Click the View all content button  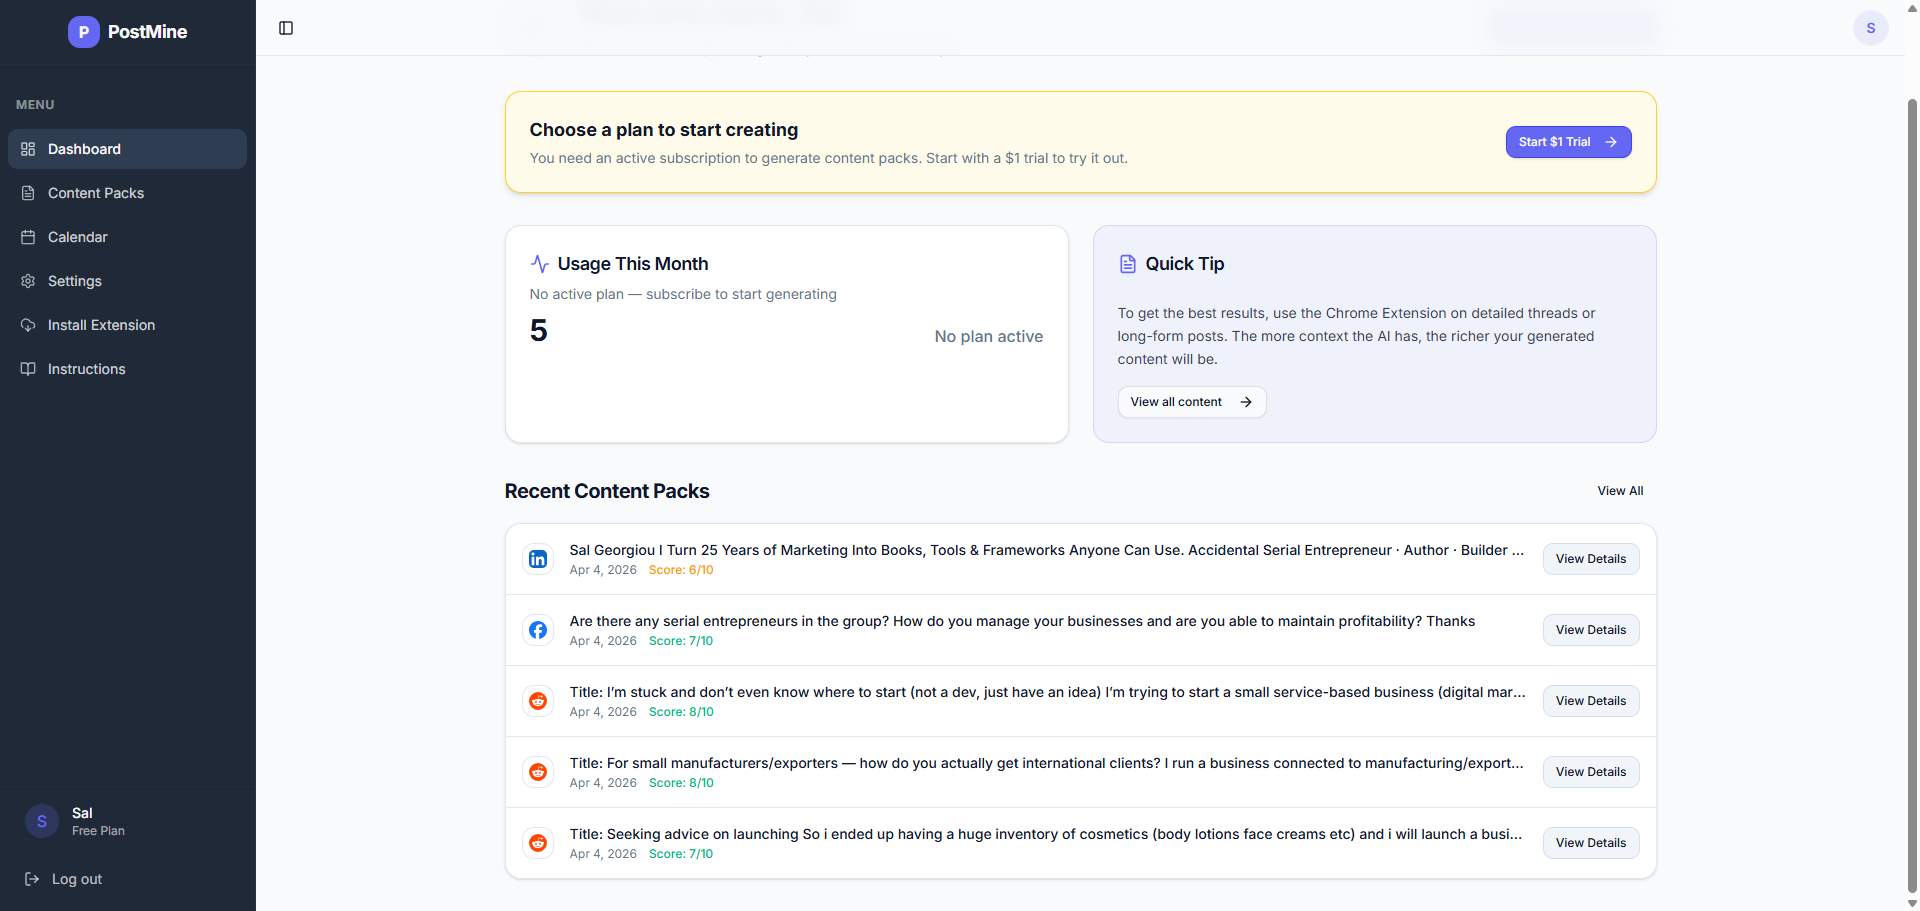coord(1191,401)
